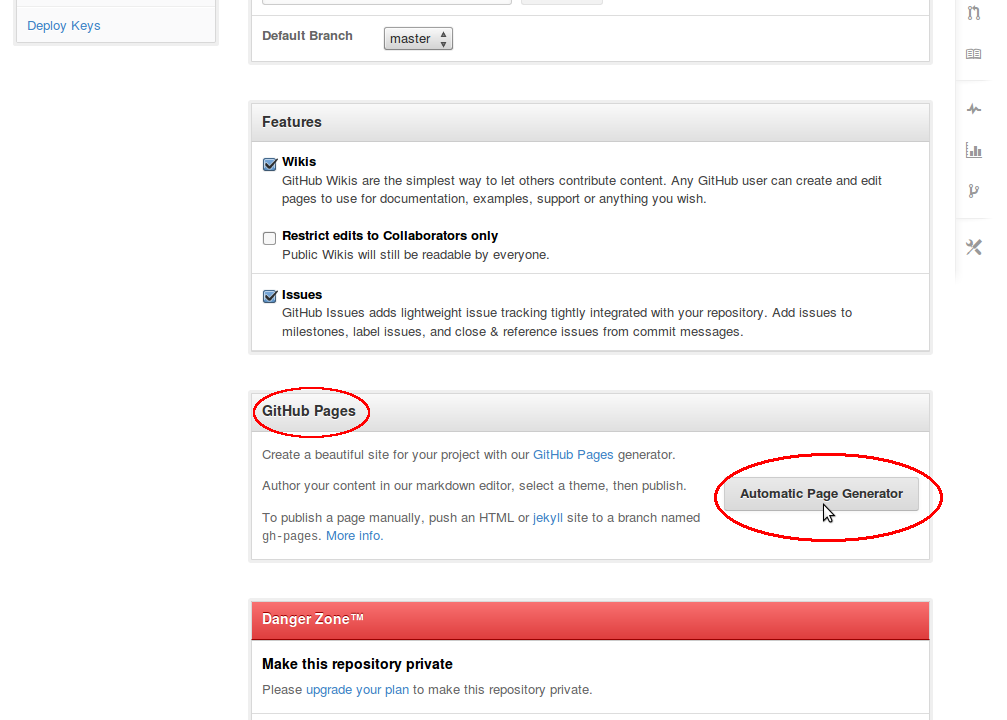The height and width of the screenshot is (720, 1007).
Task: Click the Issues label text
Action: [x=302, y=295]
